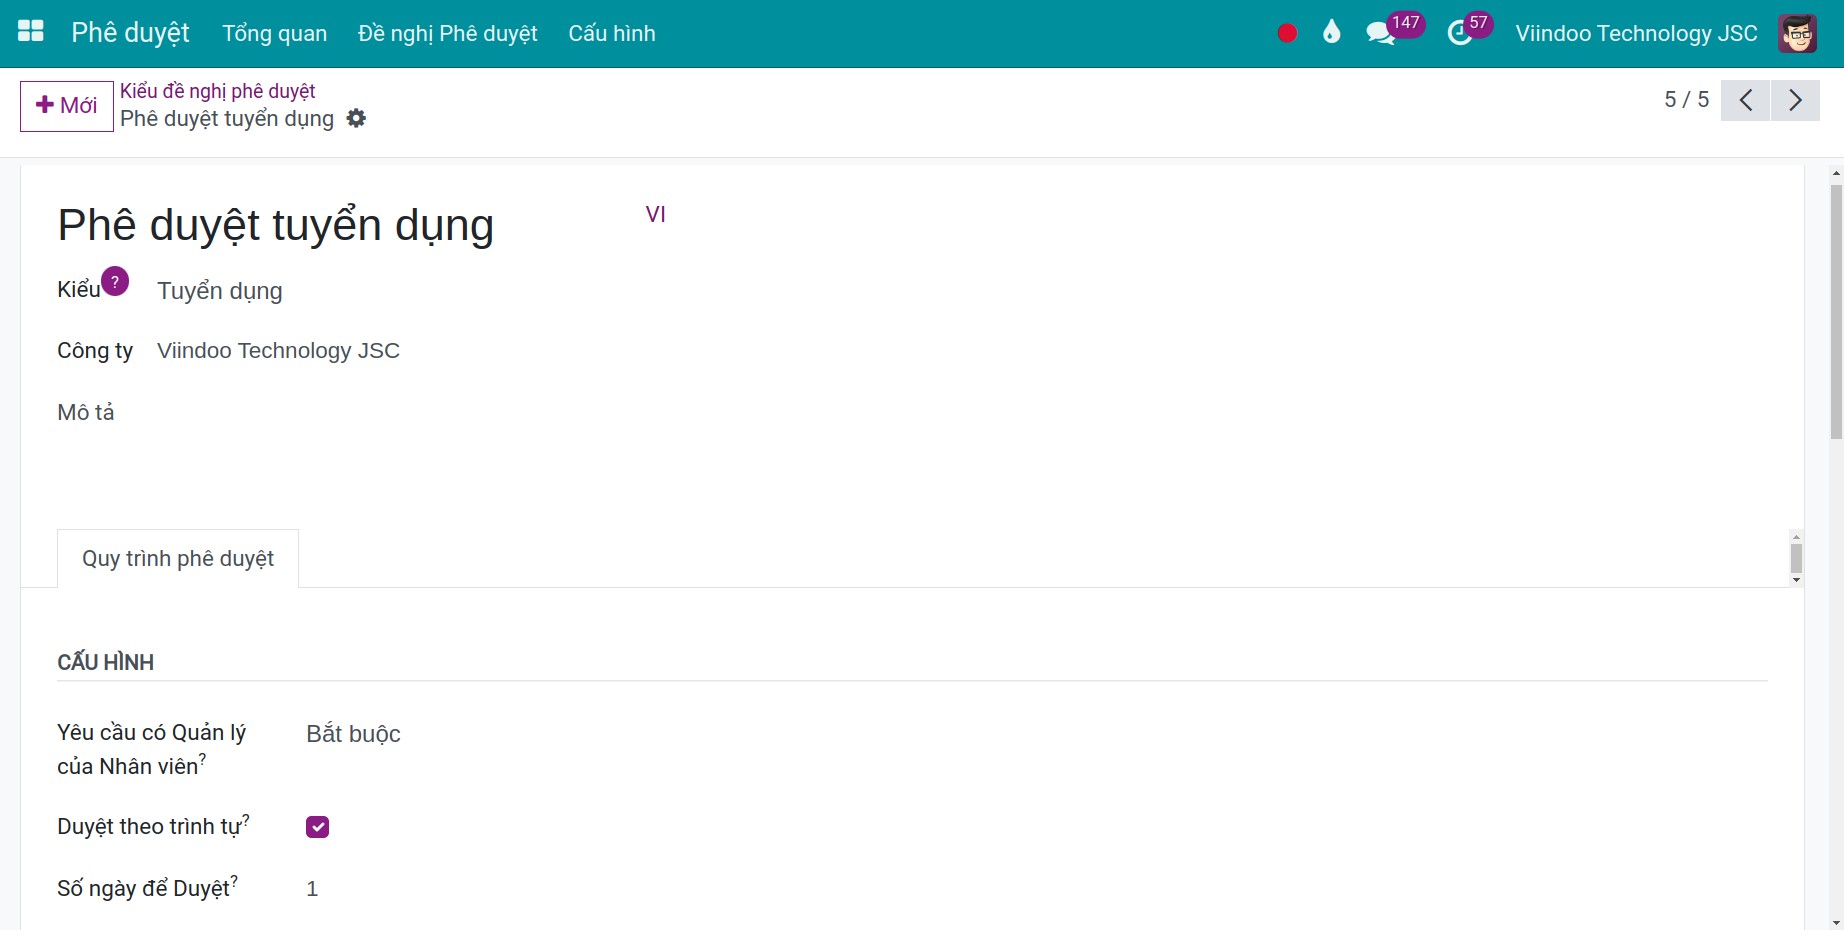
Task: Open the Cấu hình menu
Action: pos(612,33)
